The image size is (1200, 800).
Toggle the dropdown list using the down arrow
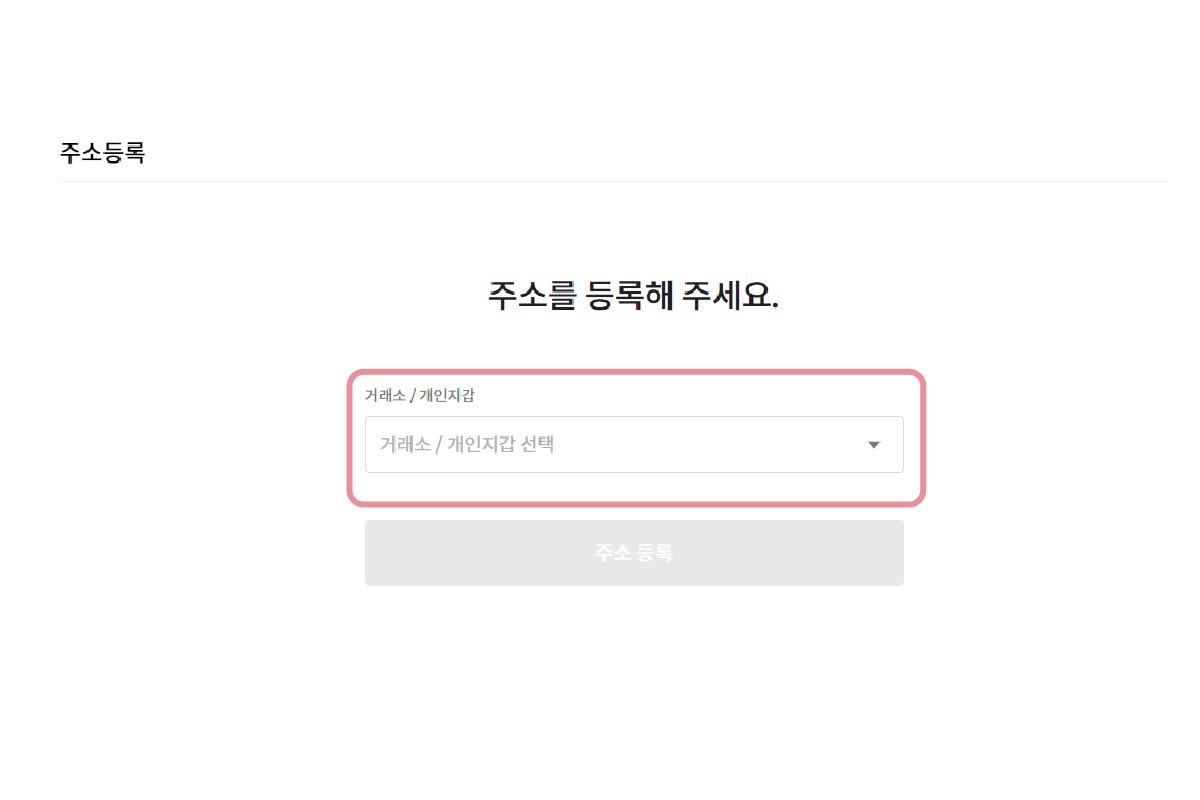874,445
